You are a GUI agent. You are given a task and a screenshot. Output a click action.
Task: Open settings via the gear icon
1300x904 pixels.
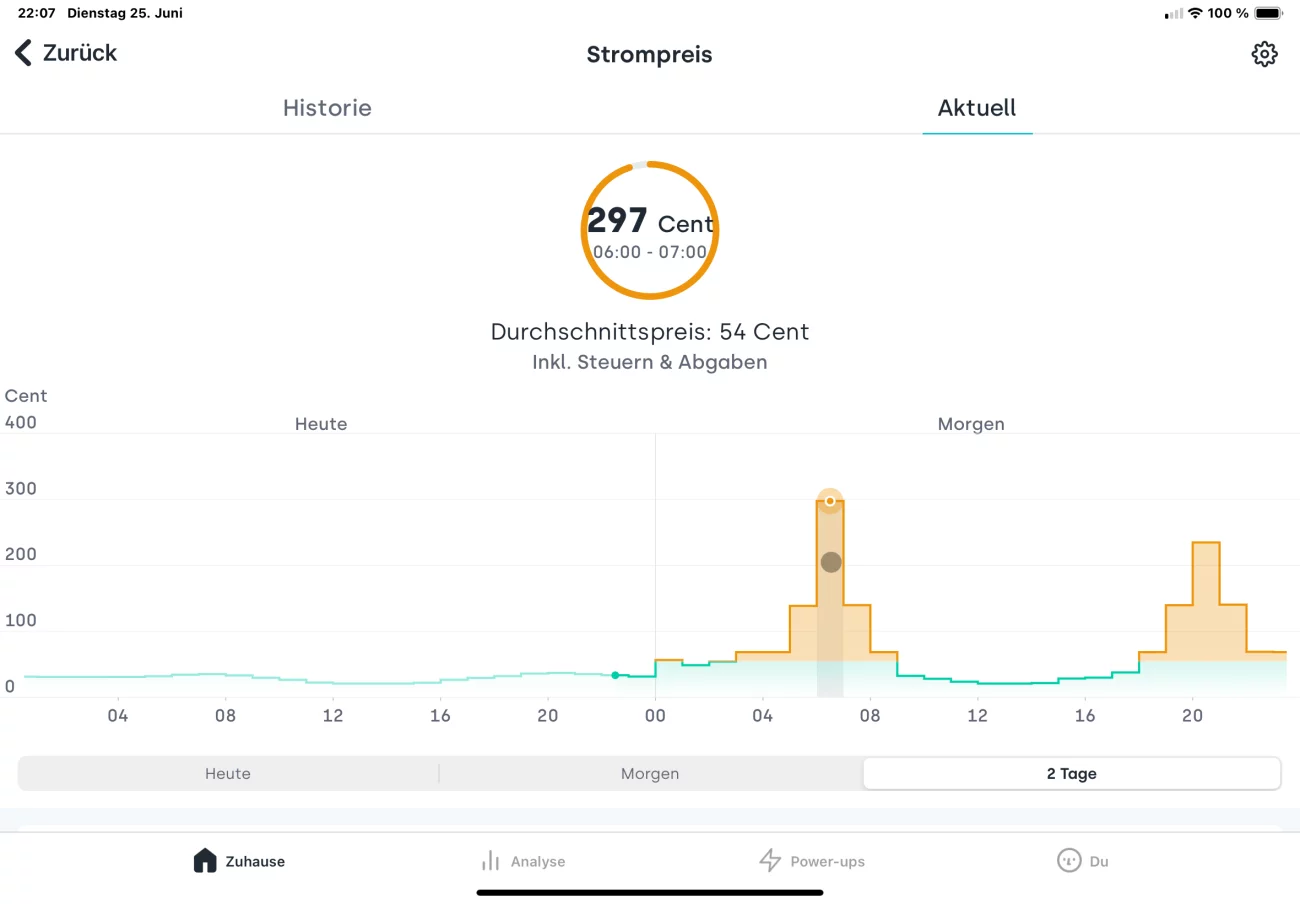point(1264,54)
